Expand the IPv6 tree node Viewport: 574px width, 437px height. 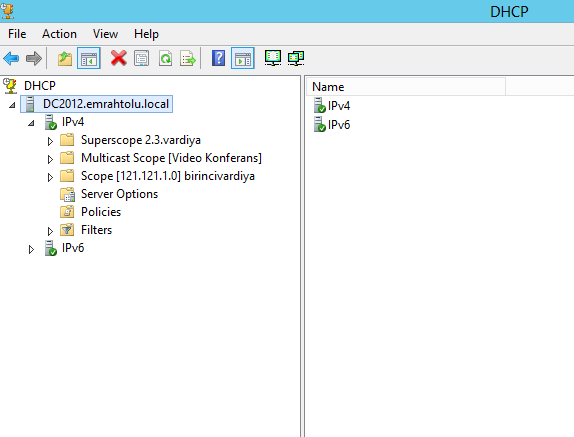[x=31, y=249]
